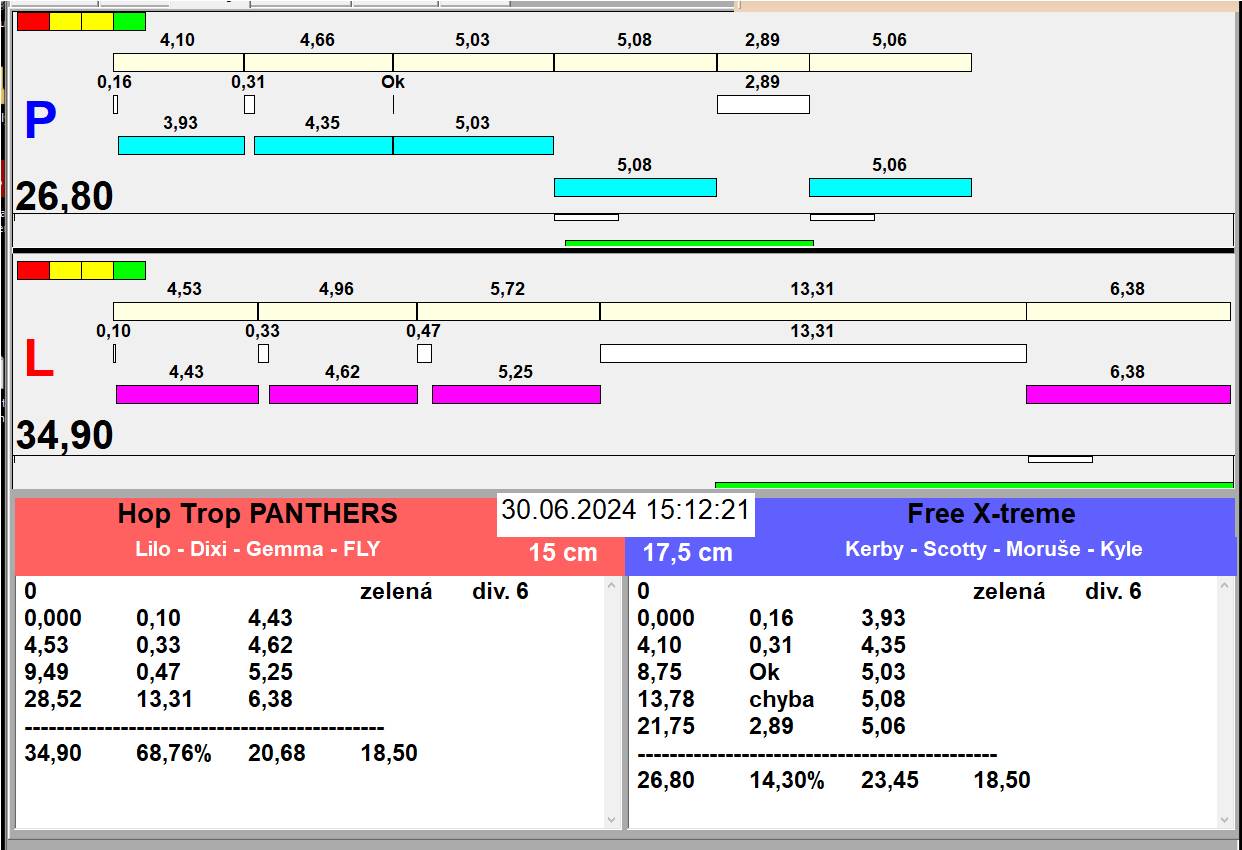Viewport: 1242px width, 850px height.
Task: Click the large 34,90 total time in lane L
Action: click(64, 436)
